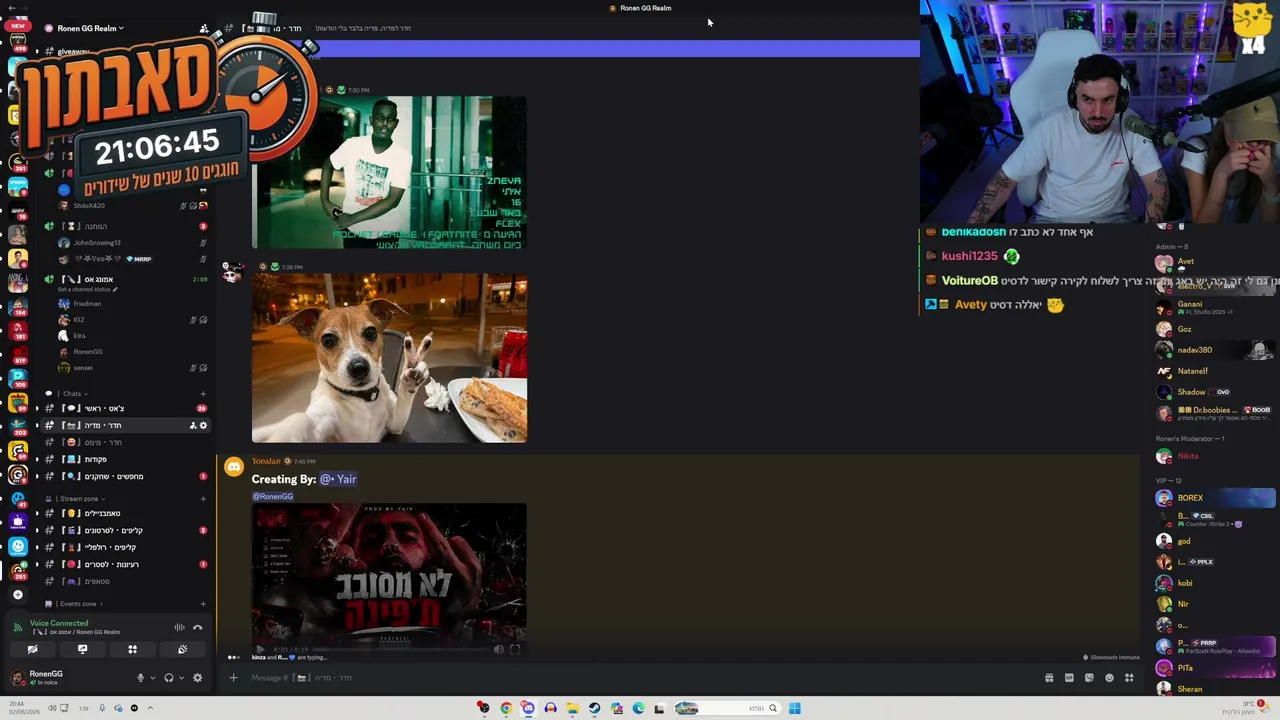Open the Voice Connected details
This screenshot has width=1280, height=720.
[x=59, y=623]
